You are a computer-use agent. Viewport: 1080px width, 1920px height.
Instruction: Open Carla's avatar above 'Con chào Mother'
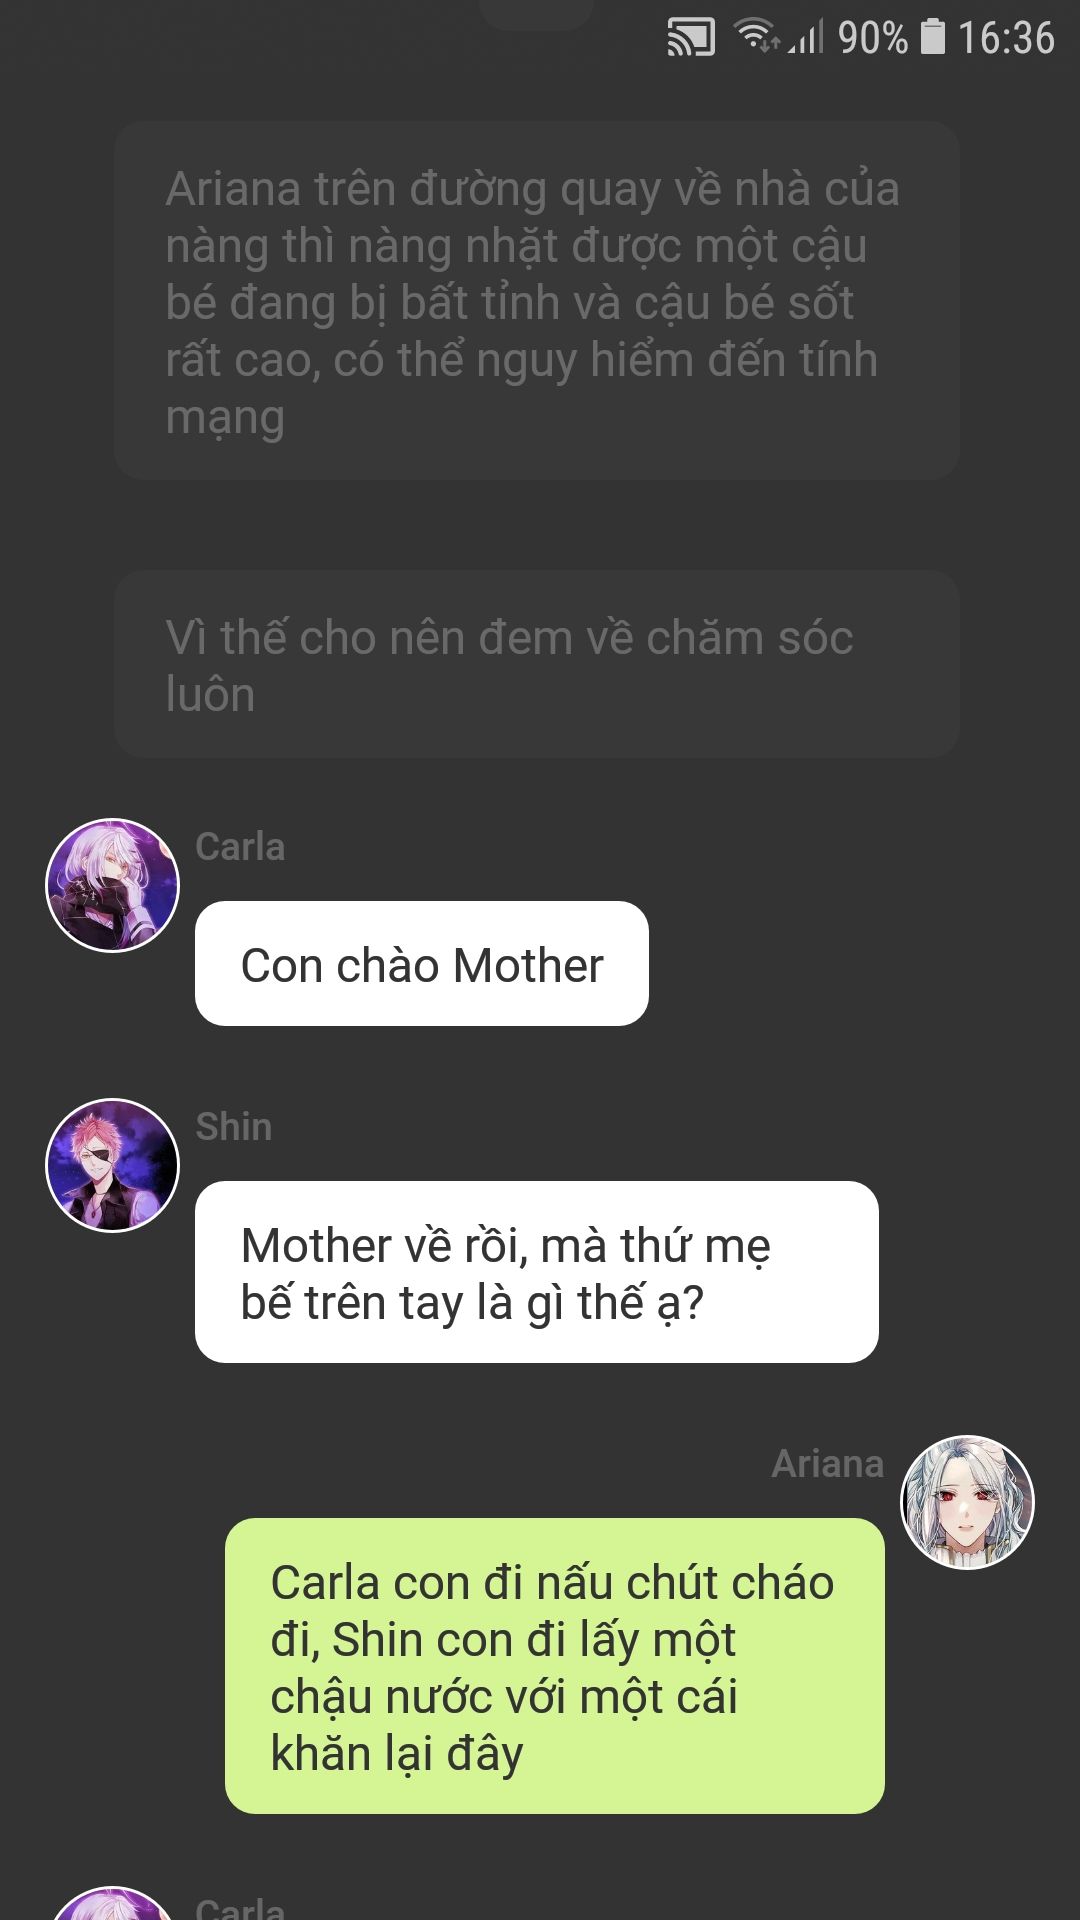click(x=112, y=885)
